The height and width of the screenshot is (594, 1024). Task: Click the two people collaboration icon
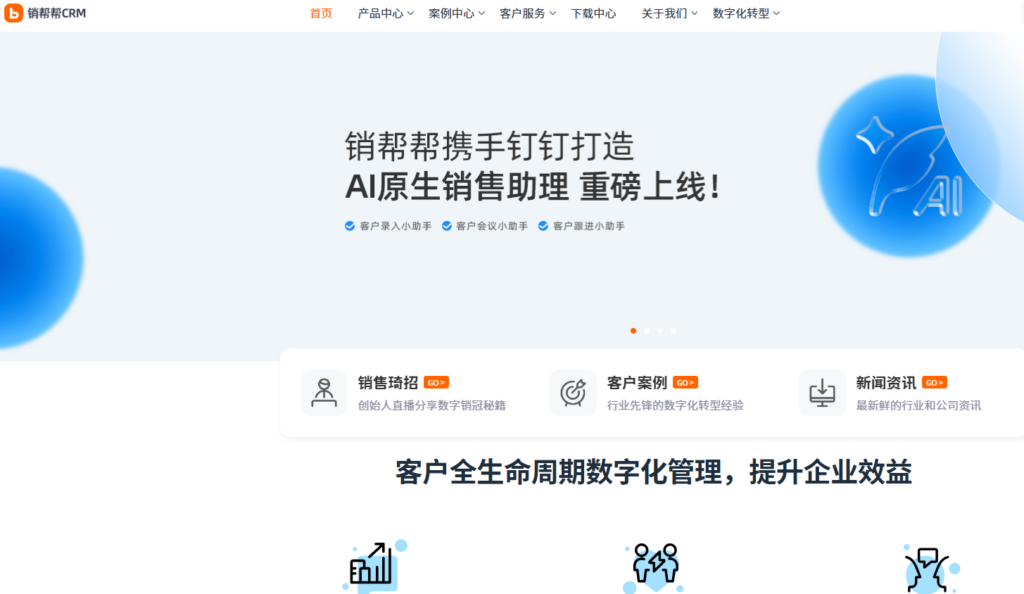tap(652, 566)
